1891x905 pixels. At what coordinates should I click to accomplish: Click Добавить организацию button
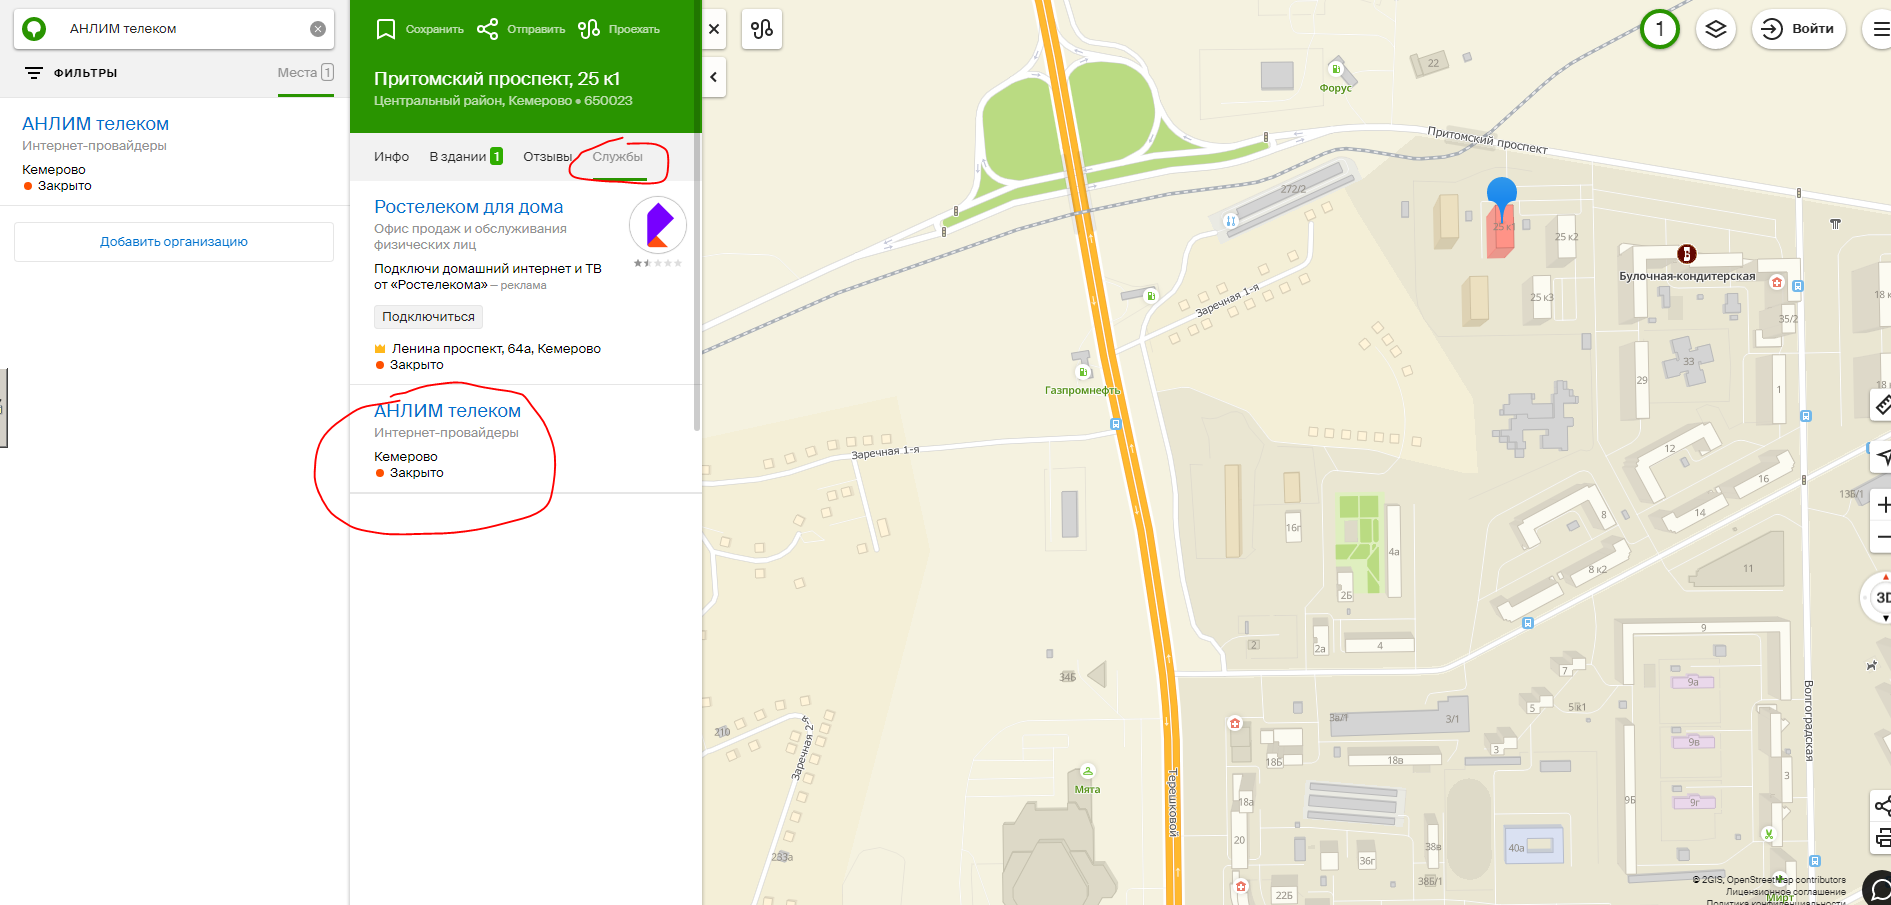point(174,242)
